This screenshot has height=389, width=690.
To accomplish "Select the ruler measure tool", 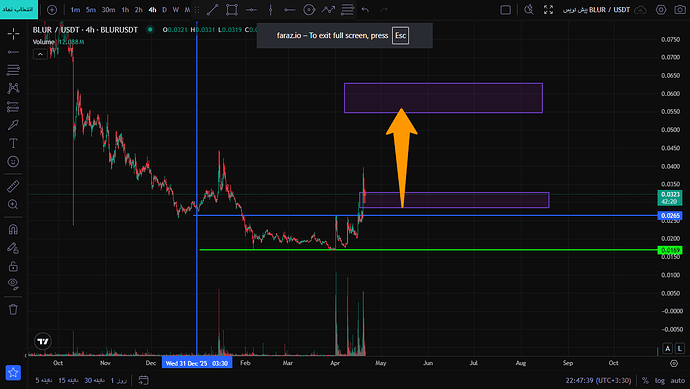I will [13, 187].
